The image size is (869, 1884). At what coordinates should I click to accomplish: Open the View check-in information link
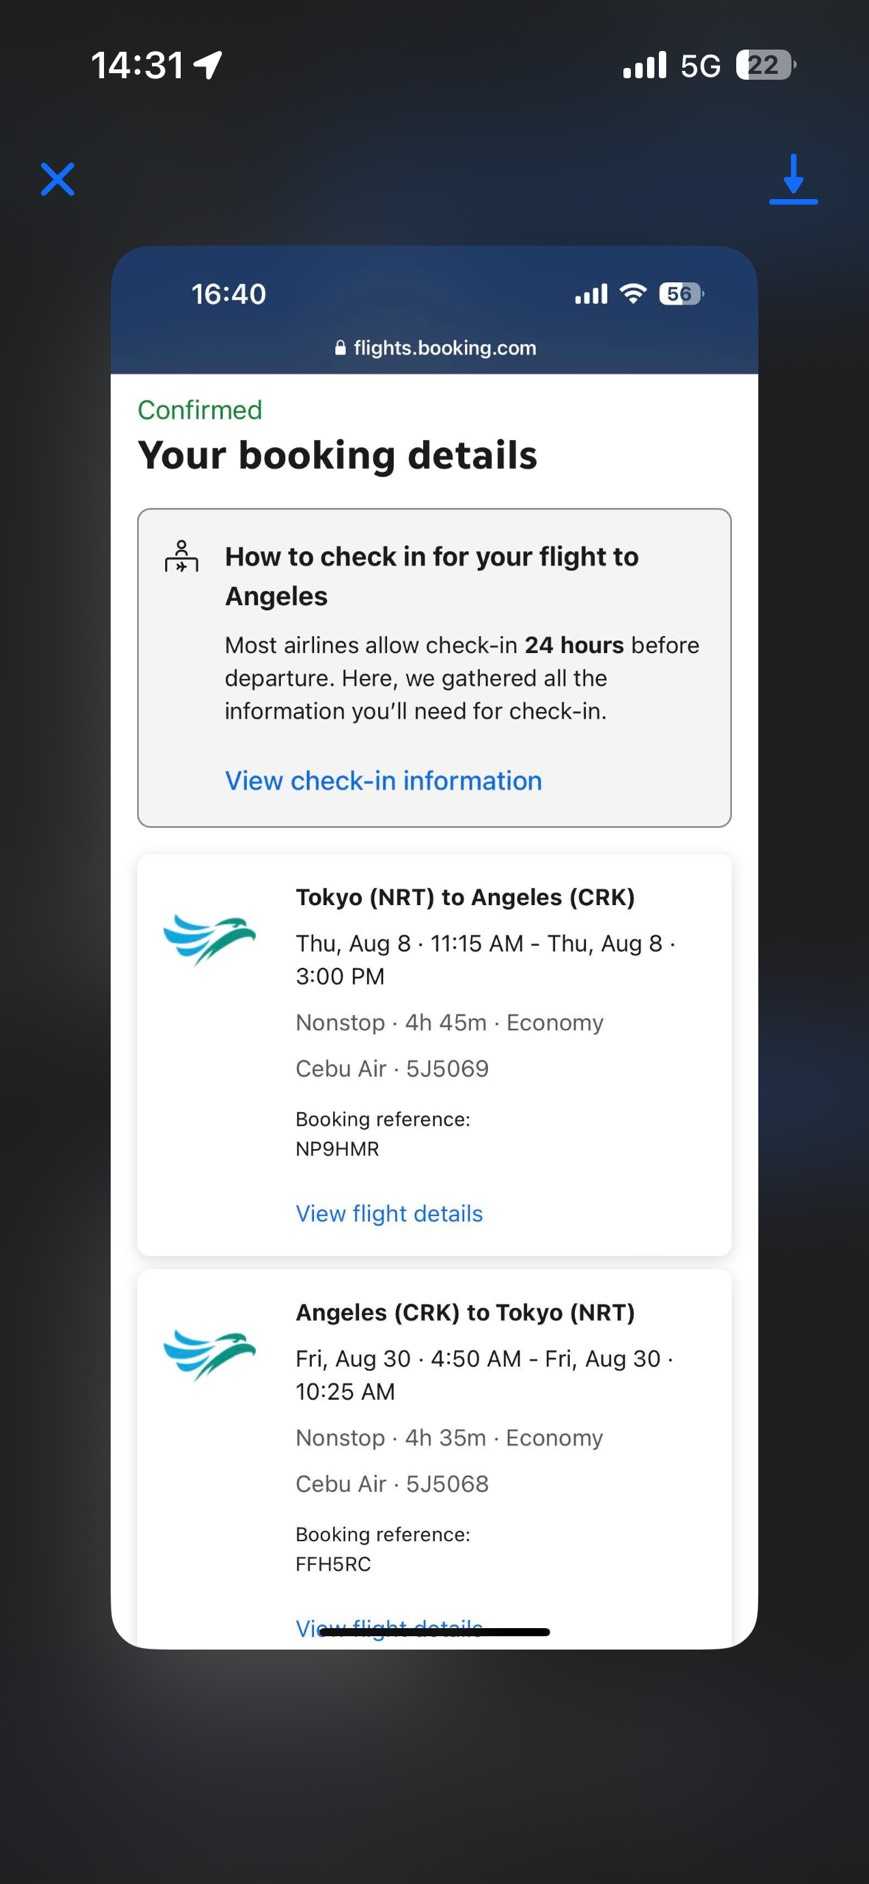tap(383, 781)
